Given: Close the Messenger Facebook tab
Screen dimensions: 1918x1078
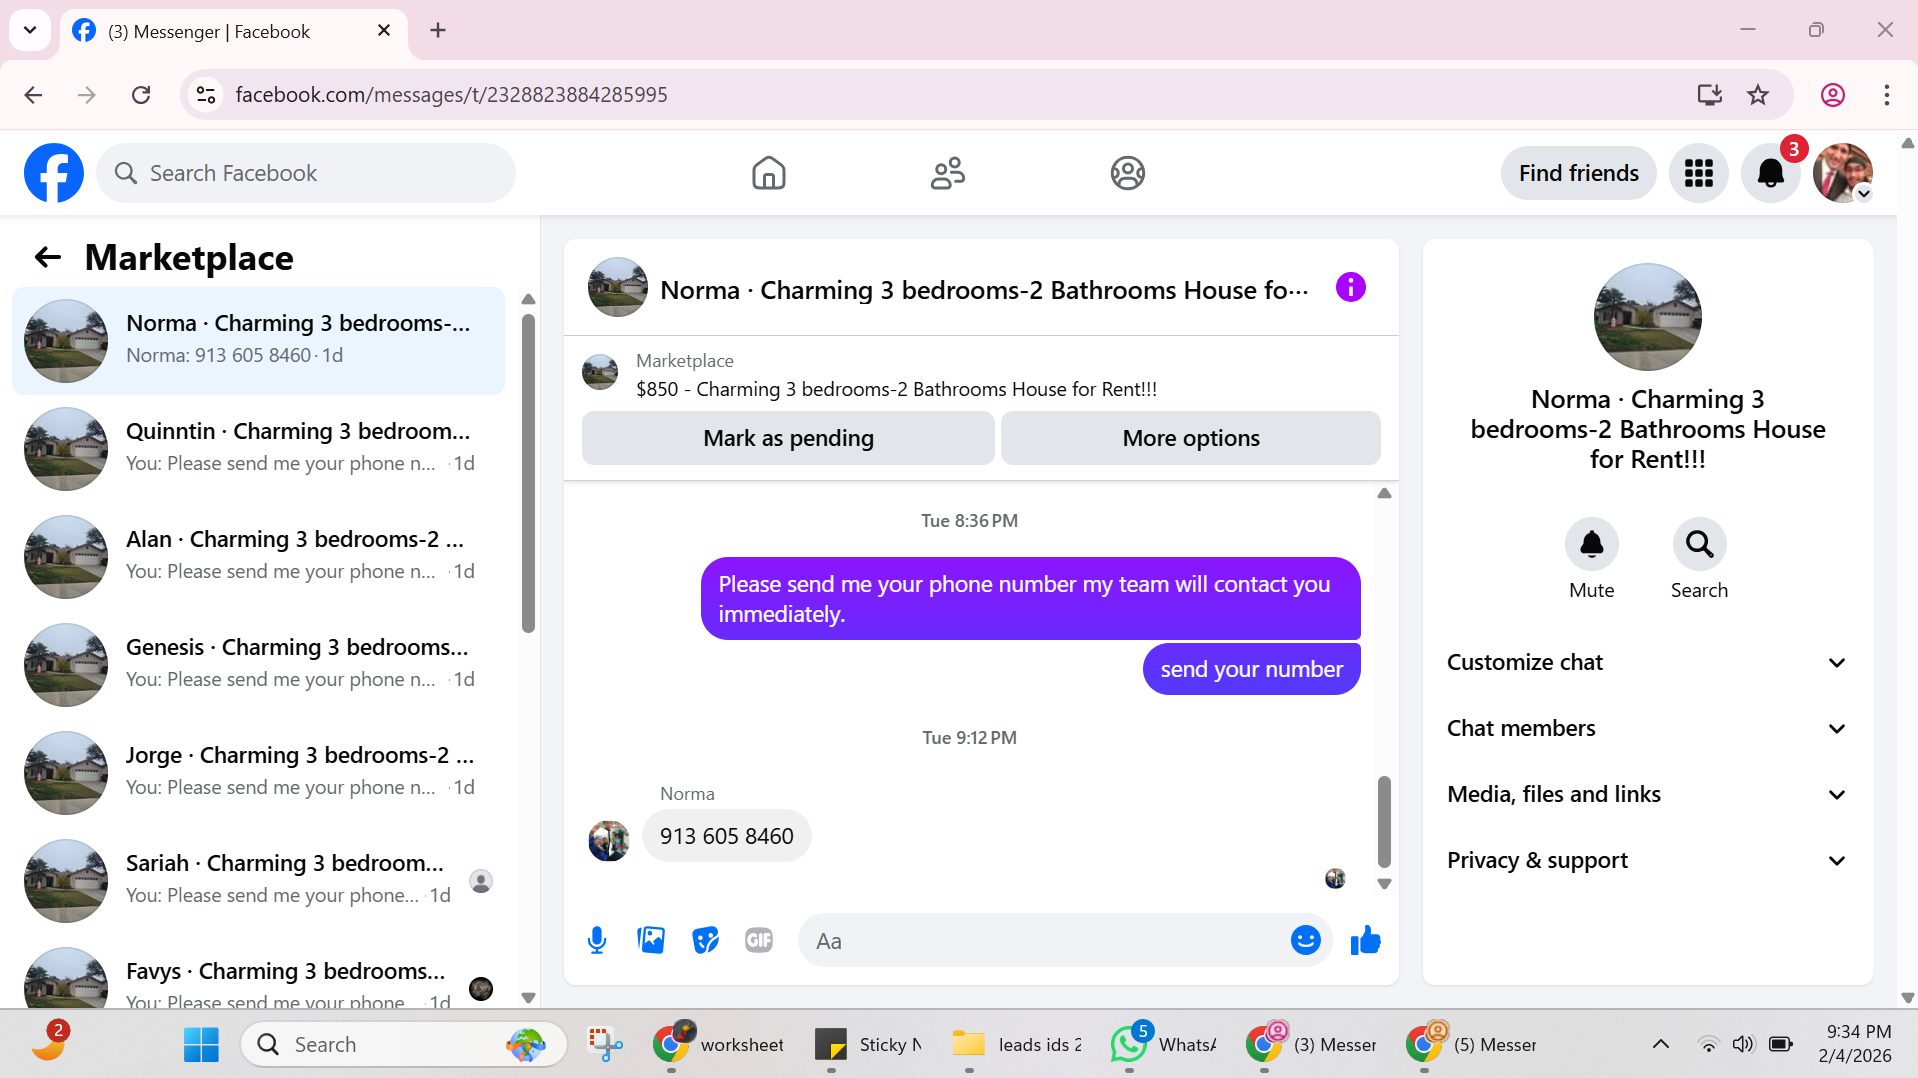Looking at the screenshot, I should (384, 30).
